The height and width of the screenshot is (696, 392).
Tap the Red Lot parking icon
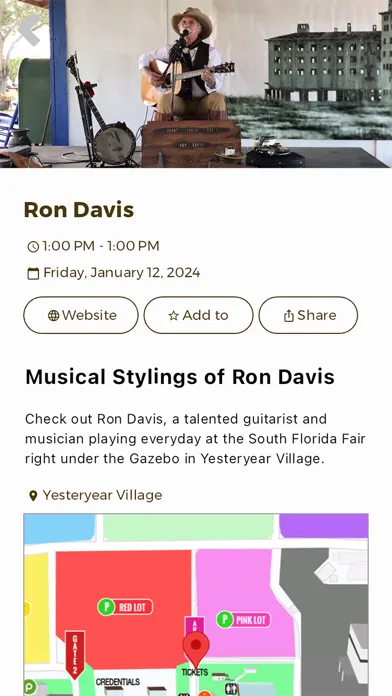pyautogui.click(x=106, y=607)
